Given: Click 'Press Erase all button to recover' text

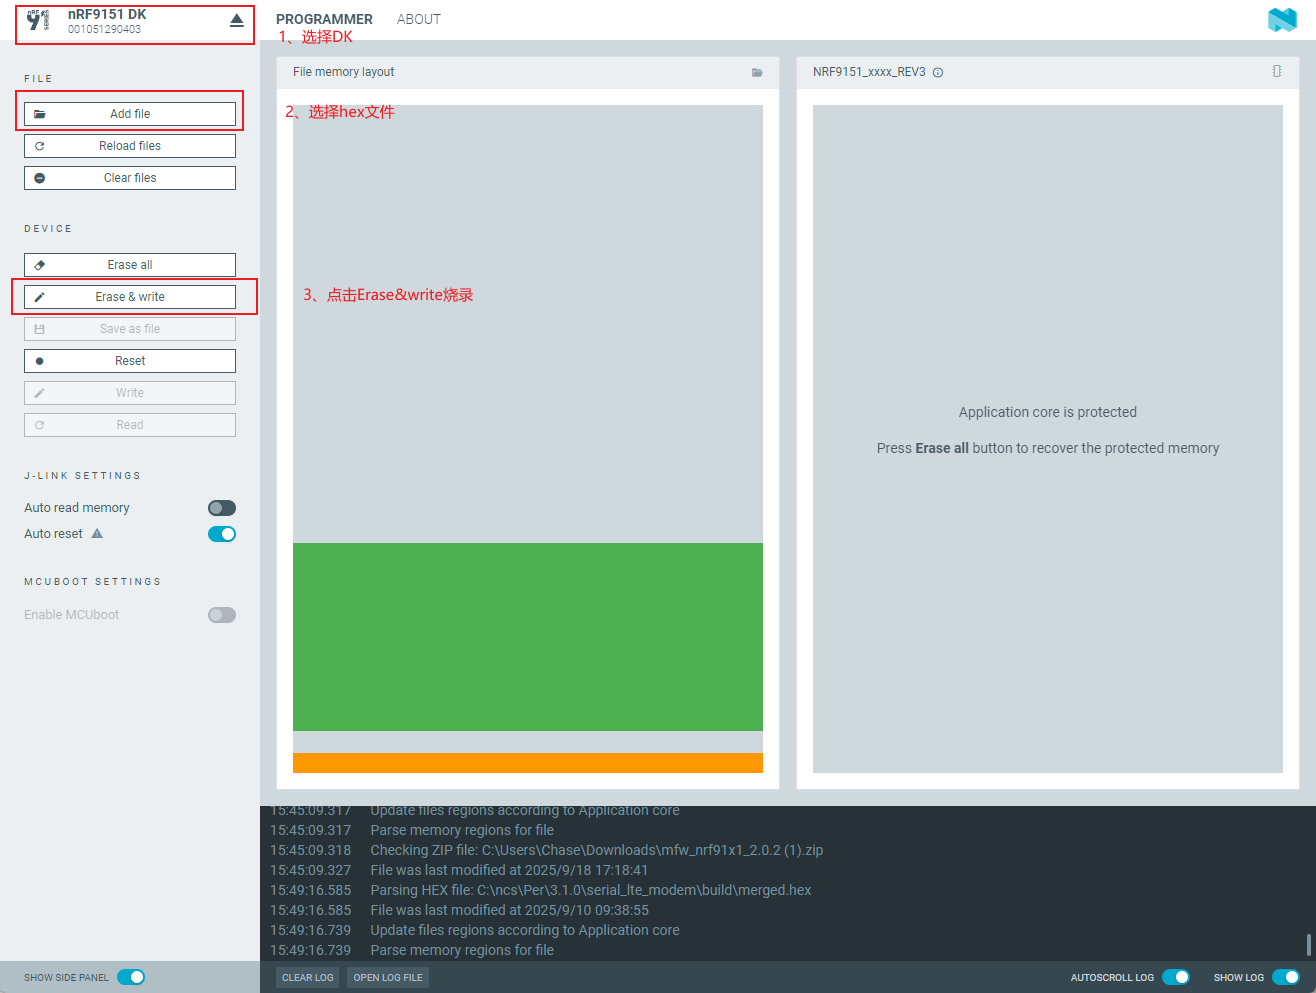Looking at the screenshot, I should click(x=1048, y=448).
